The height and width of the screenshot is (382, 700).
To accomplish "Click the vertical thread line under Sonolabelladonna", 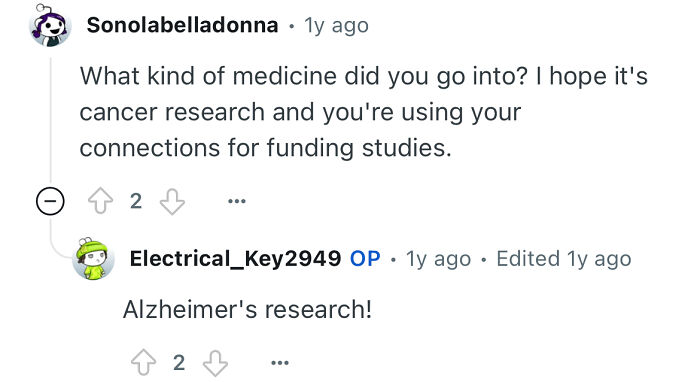I will click(50, 118).
